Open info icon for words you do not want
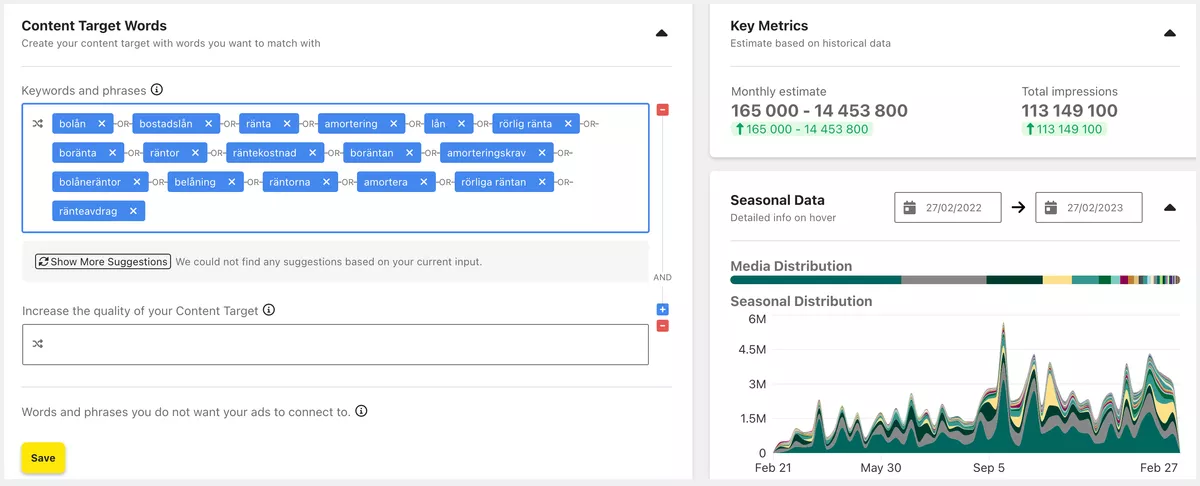The width and height of the screenshot is (1200, 486). pos(361,411)
